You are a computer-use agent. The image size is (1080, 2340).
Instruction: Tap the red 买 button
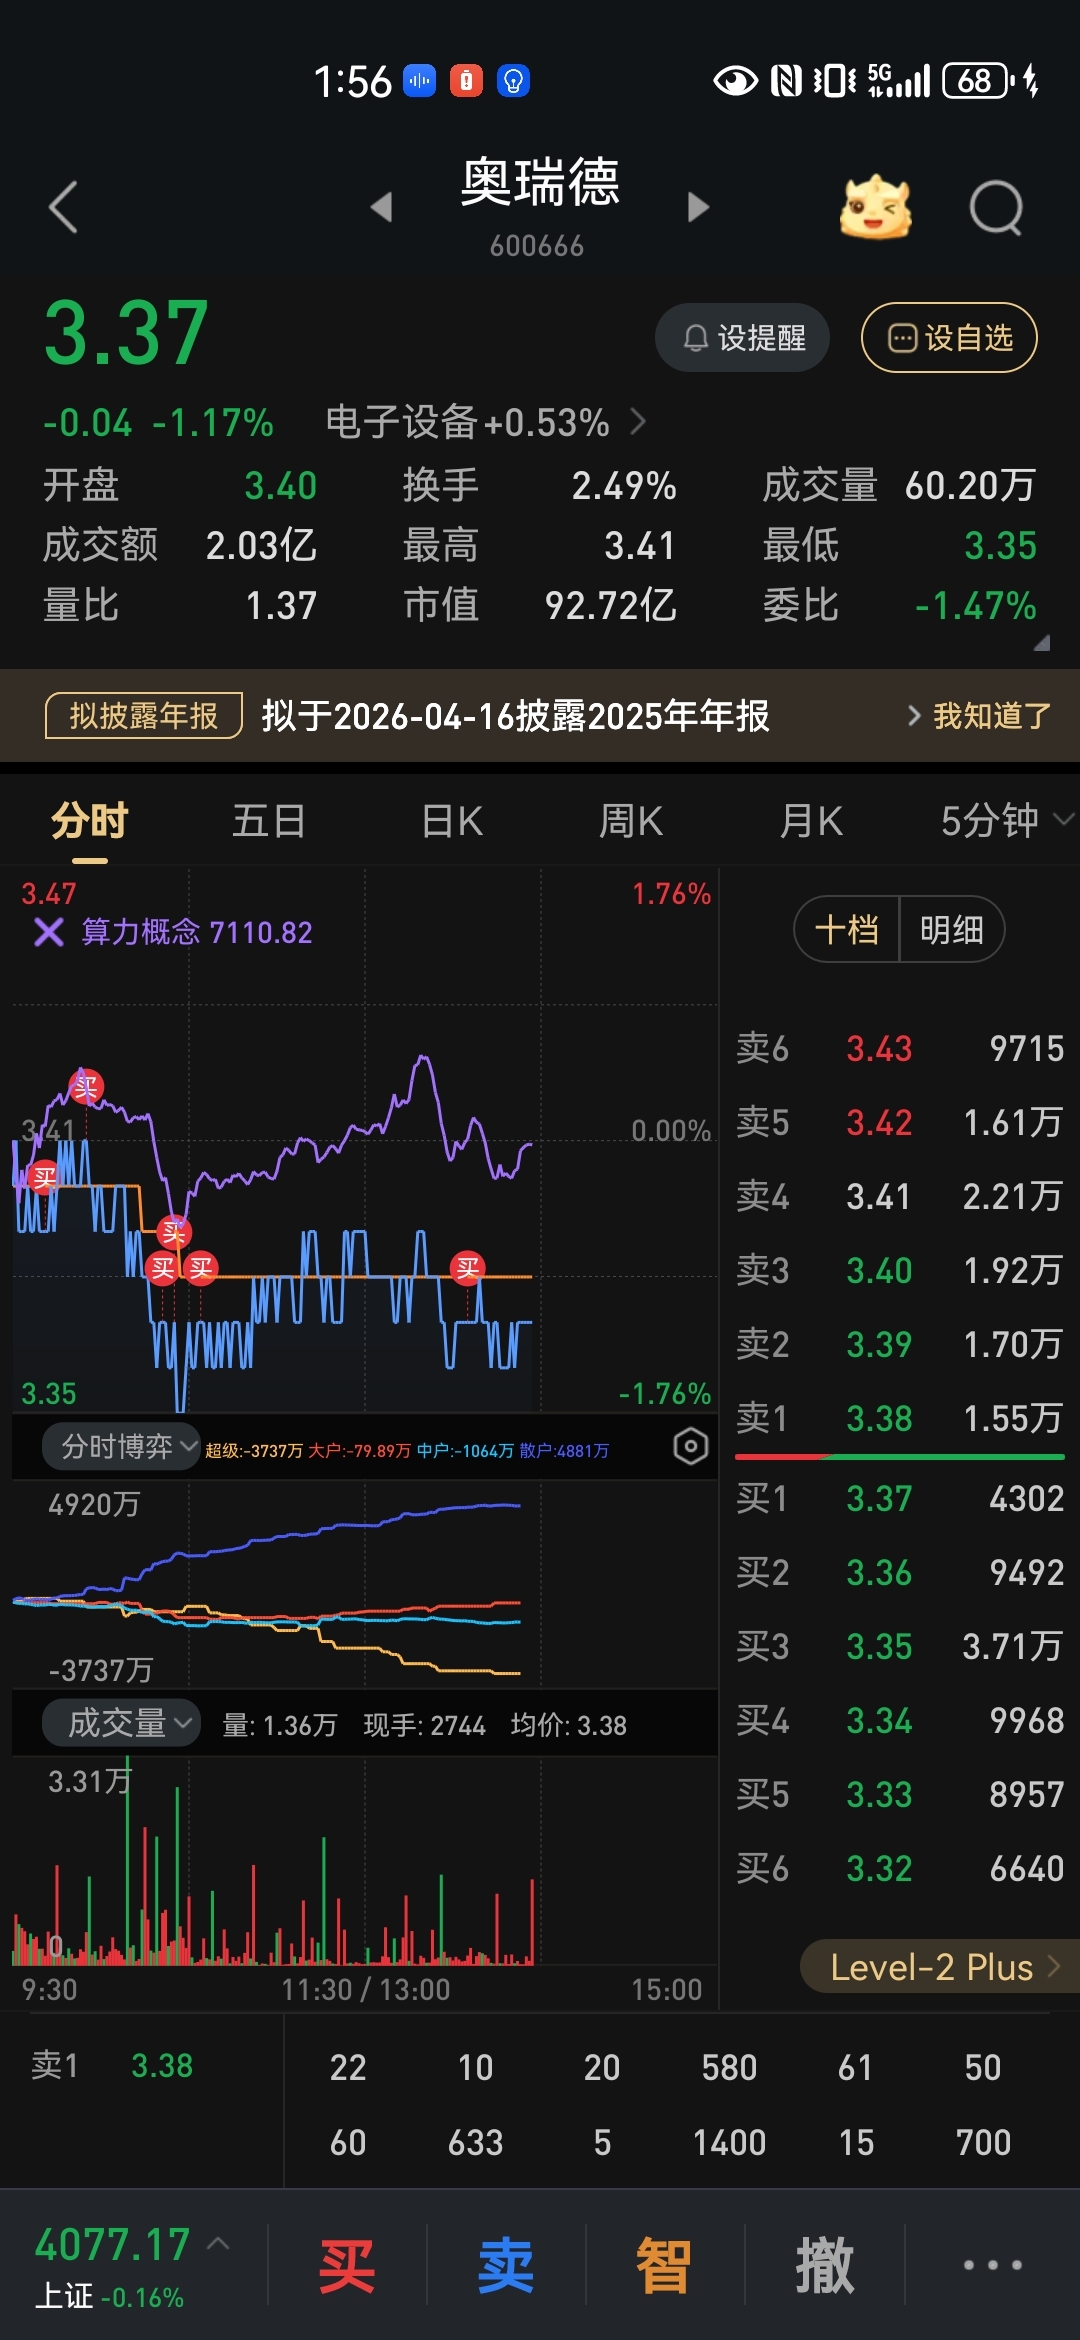(347, 2265)
